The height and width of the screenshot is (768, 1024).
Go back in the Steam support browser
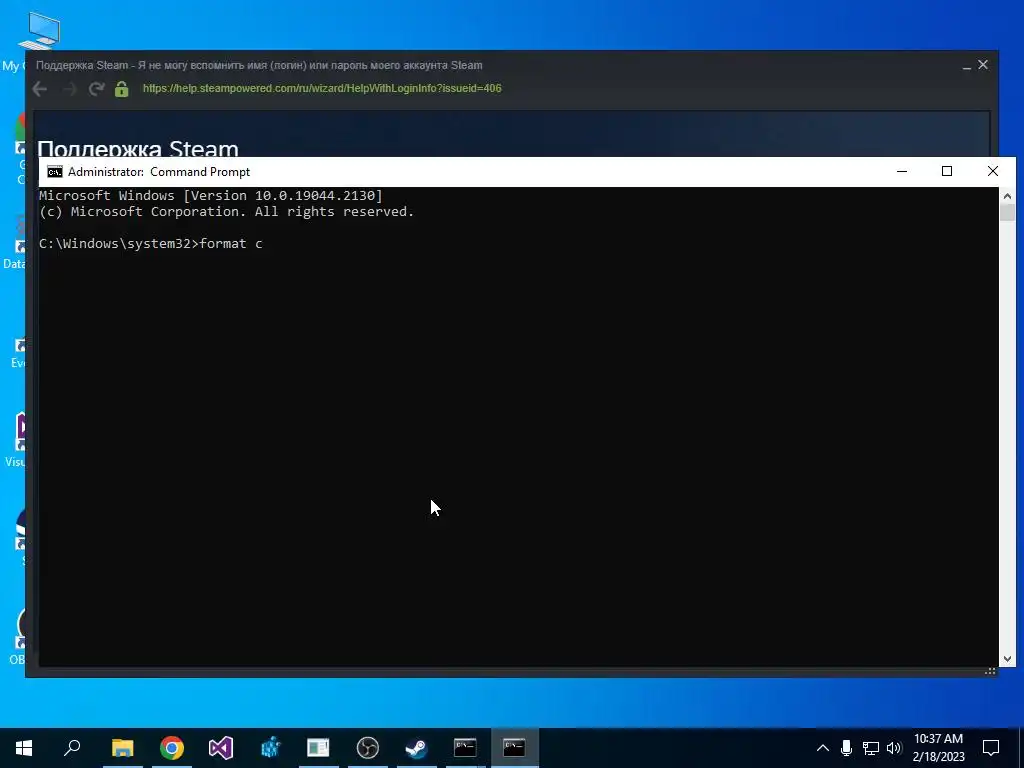(40, 89)
